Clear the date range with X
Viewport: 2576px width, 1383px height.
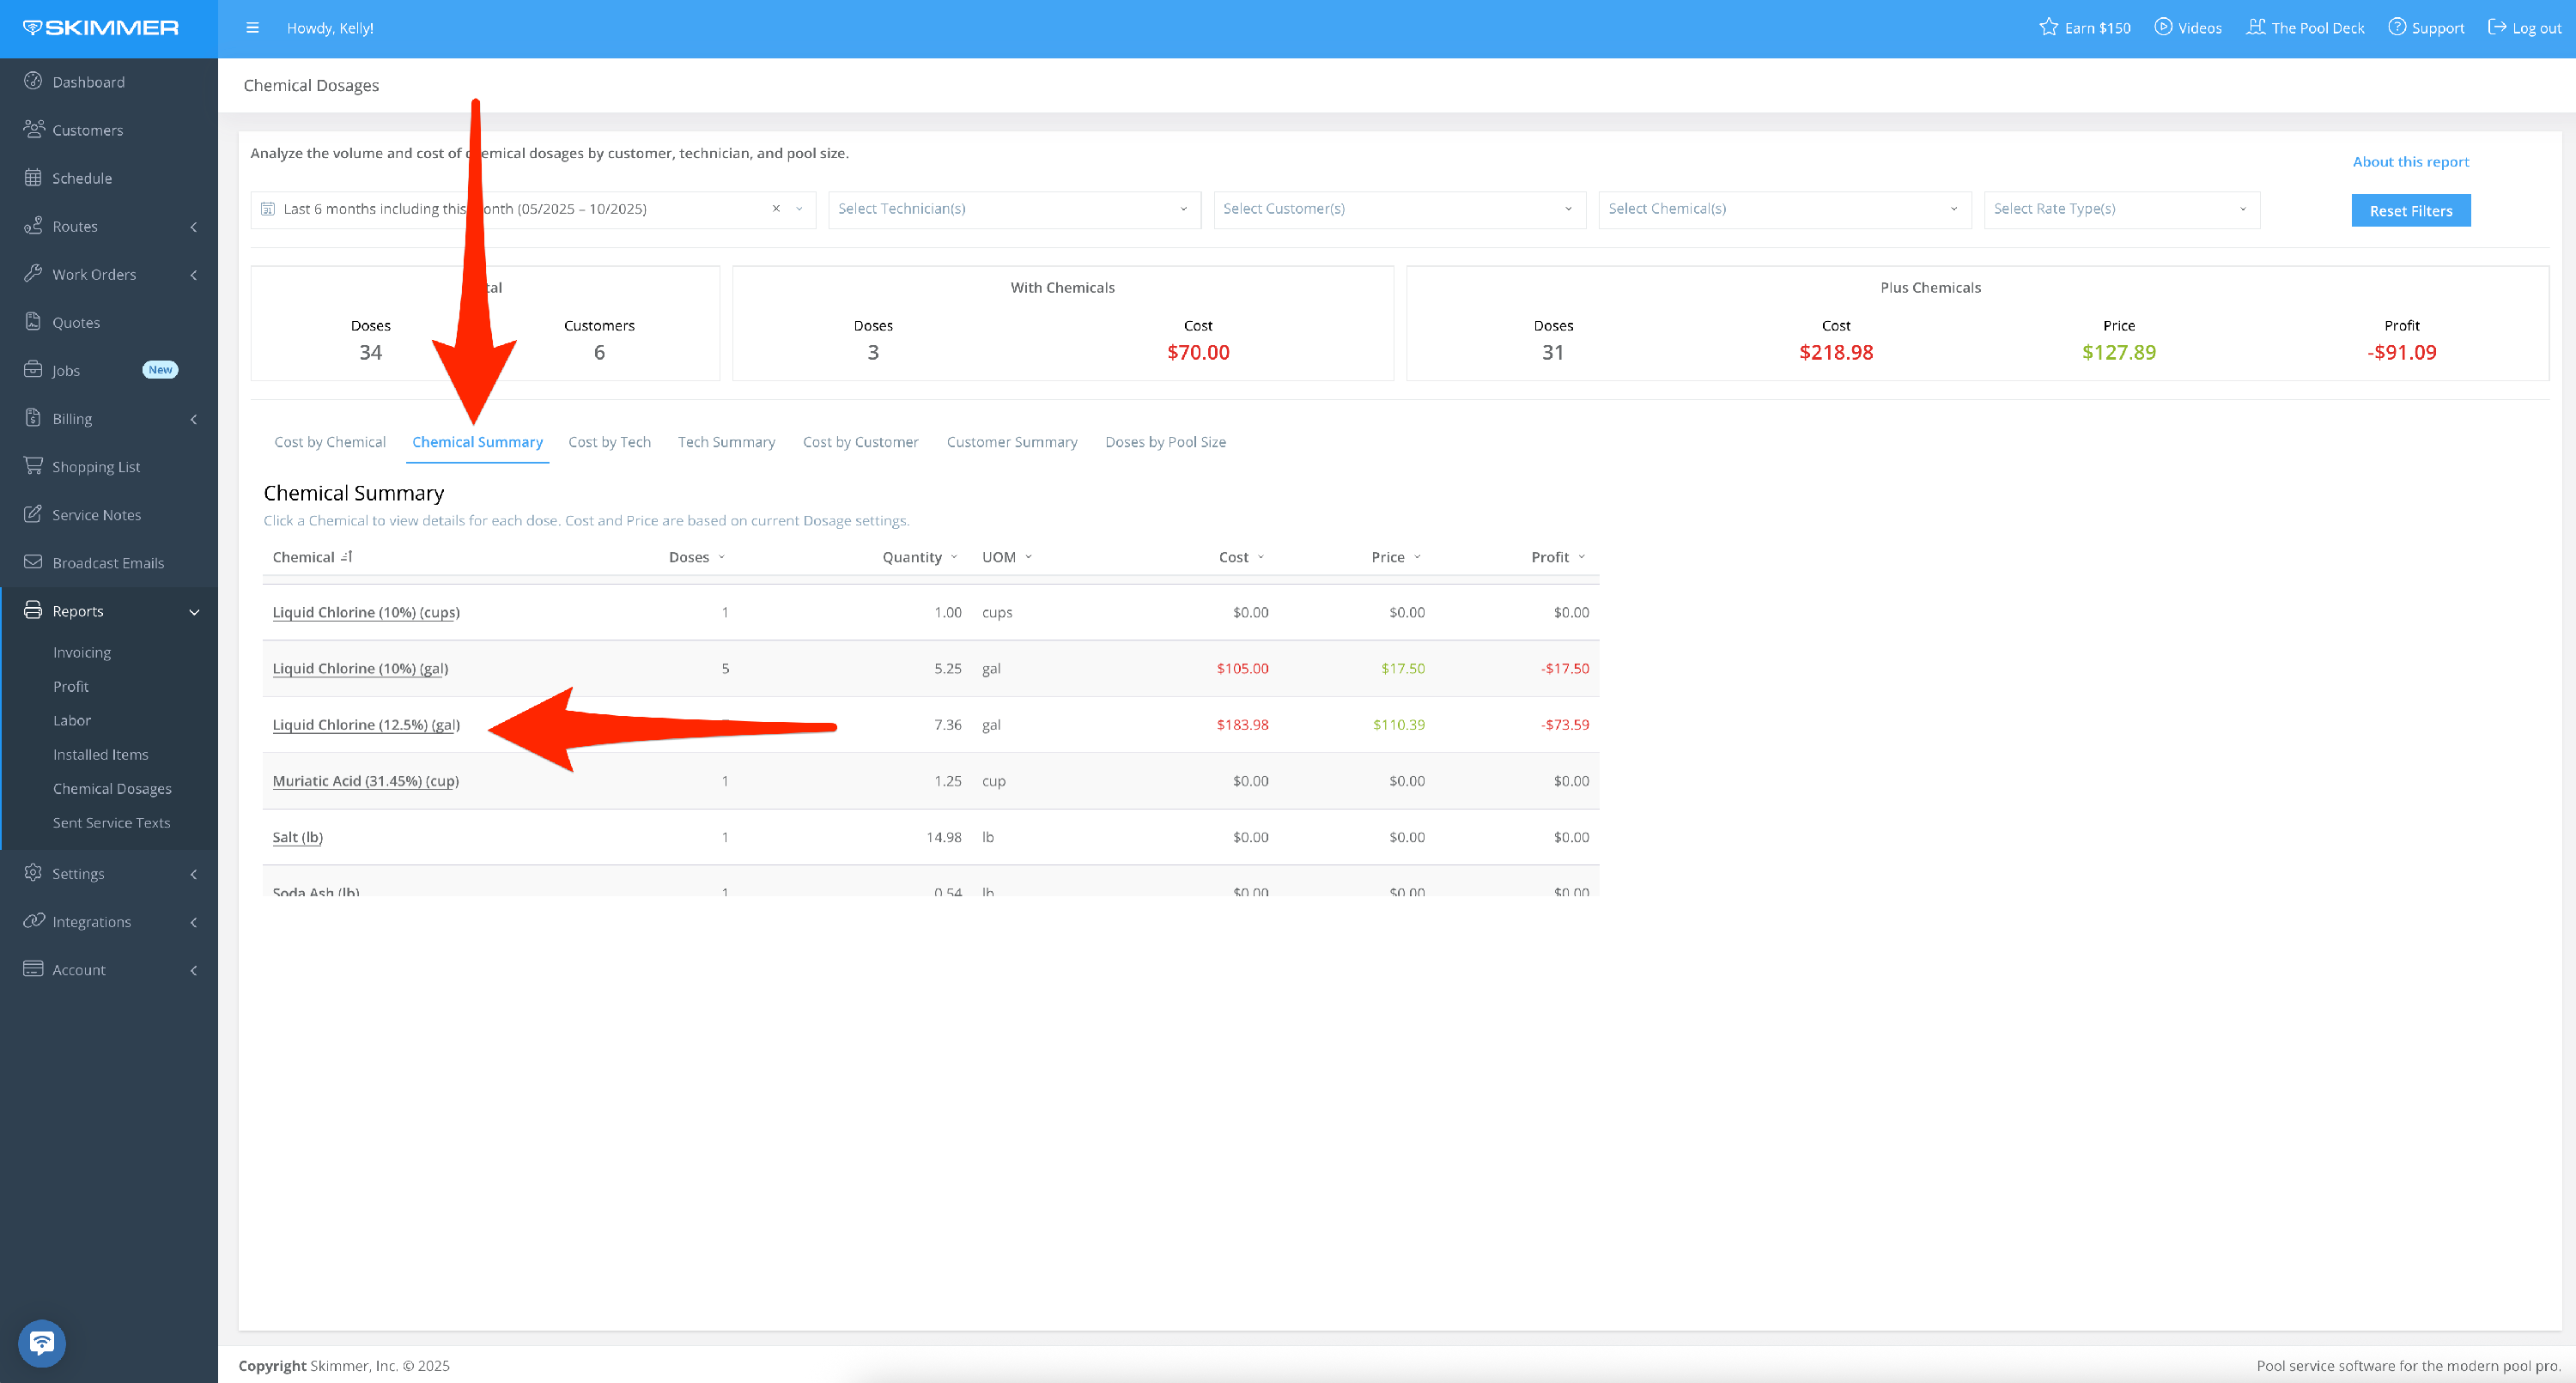pyautogui.click(x=776, y=209)
